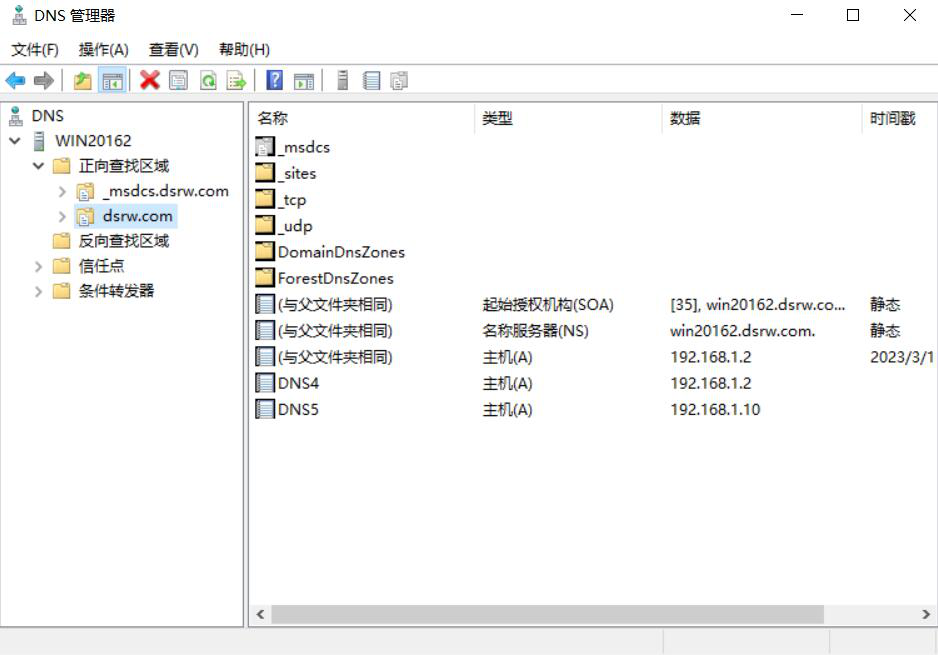Collapse the 正向查找区域 node
This screenshot has width=938, height=655.
click(x=38, y=166)
